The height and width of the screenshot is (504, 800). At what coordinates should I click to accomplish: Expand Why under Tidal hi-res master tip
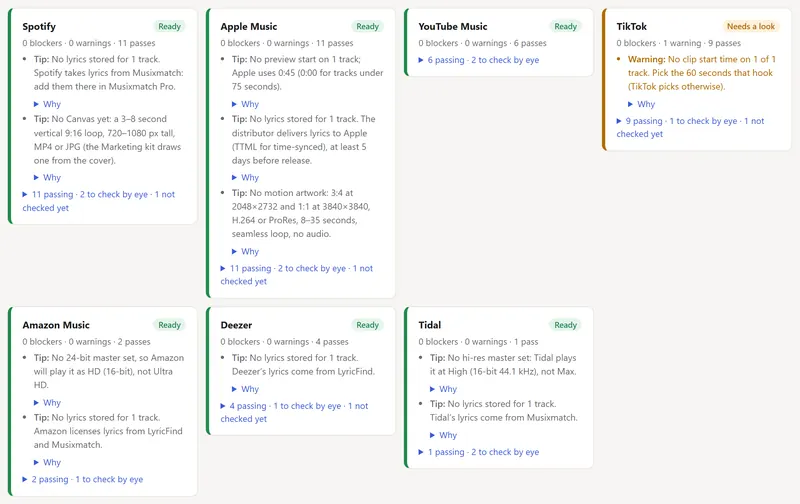coord(443,389)
